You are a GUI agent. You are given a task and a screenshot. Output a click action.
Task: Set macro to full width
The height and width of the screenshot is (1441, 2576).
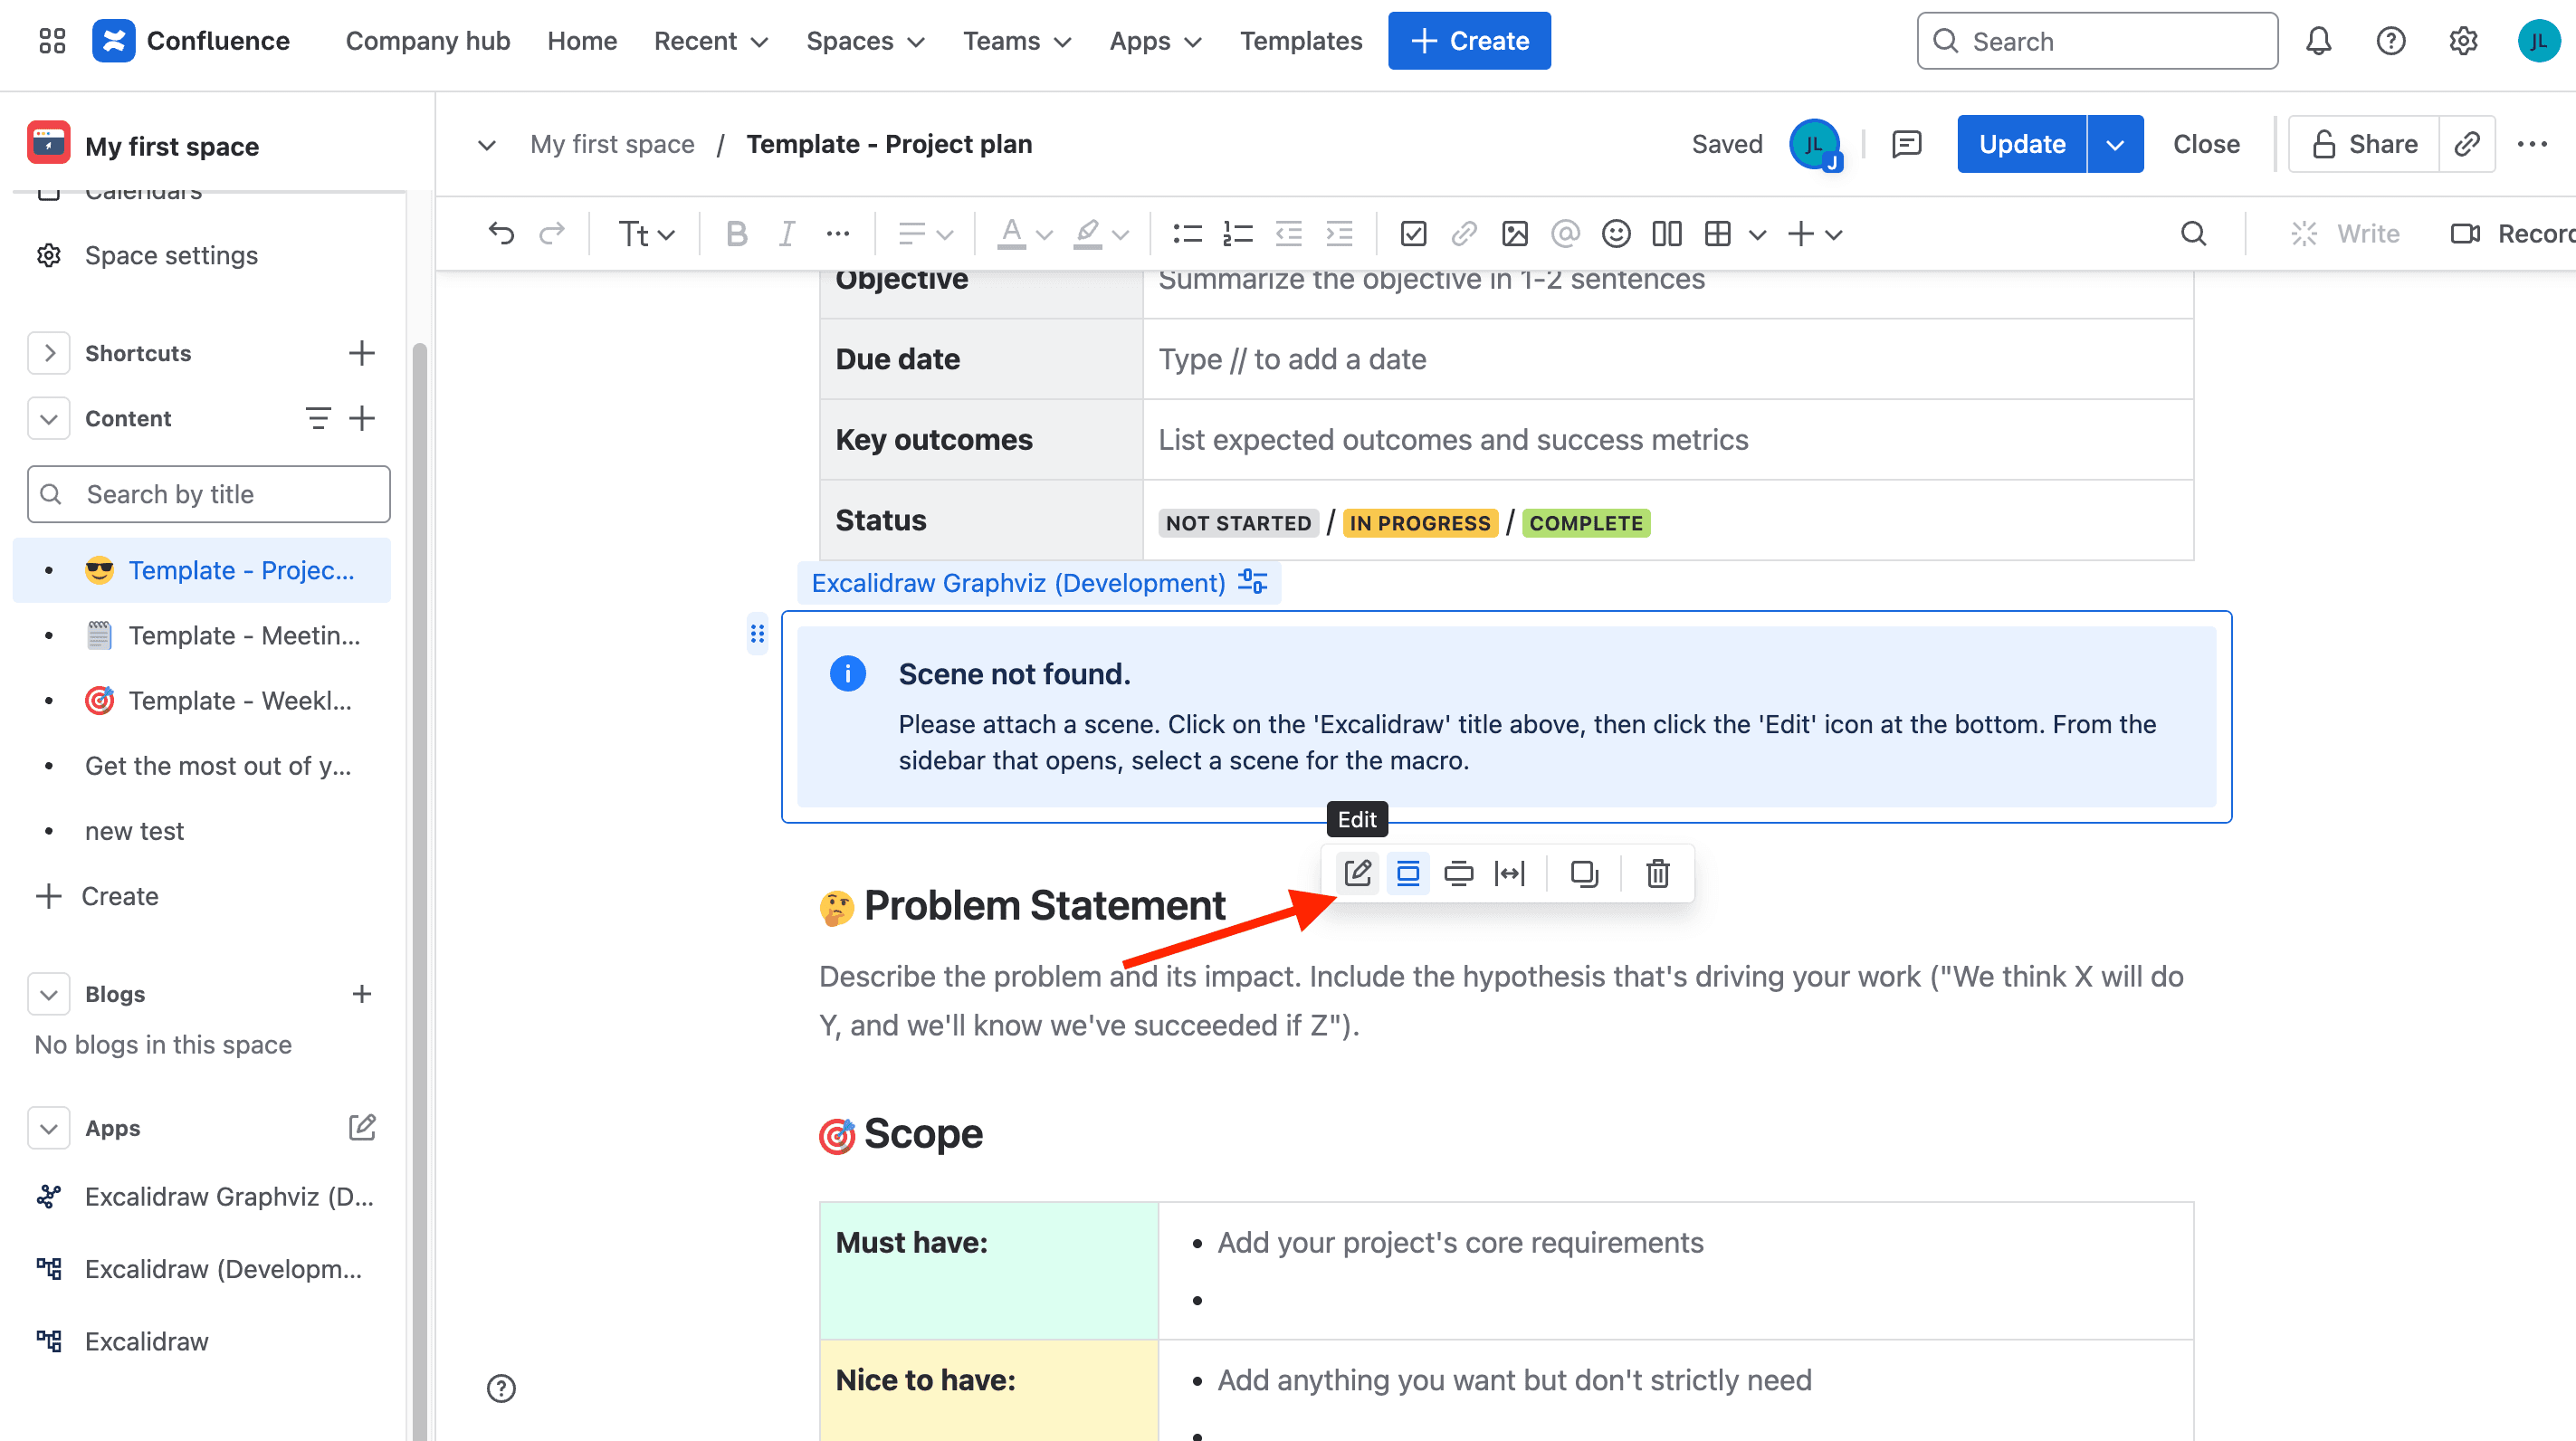point(1510,873)
